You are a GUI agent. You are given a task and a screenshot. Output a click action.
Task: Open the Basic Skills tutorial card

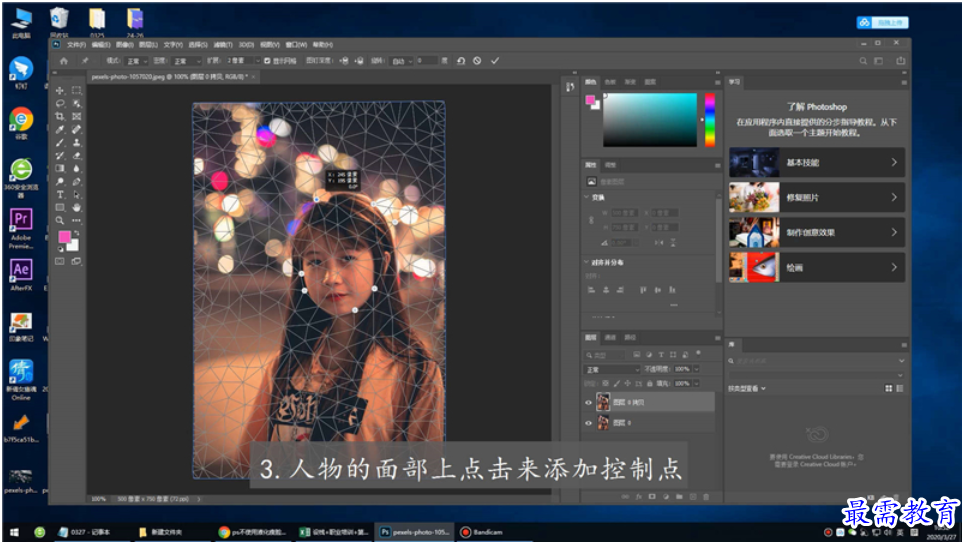click(816, 163)
